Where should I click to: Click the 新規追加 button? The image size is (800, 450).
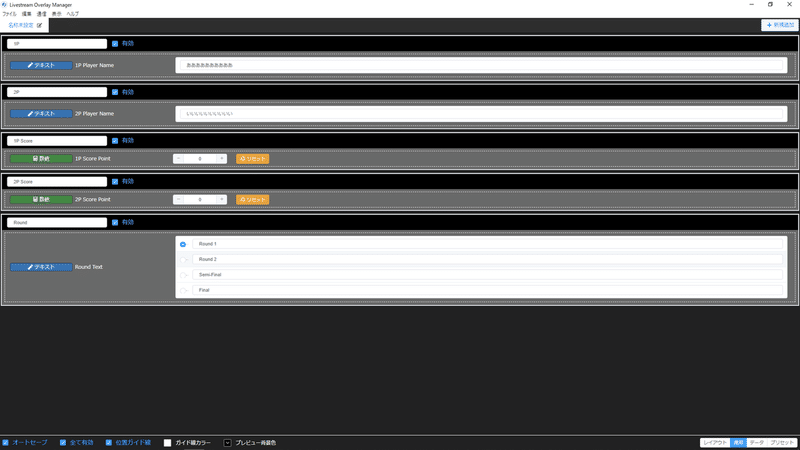(780, 25)
